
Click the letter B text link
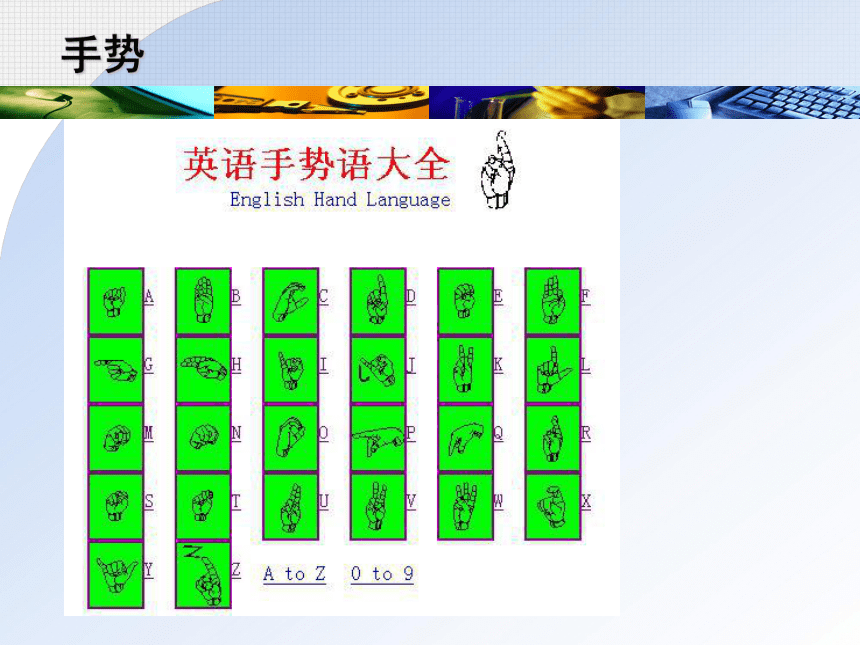pyautogui.click(x=236, y=297)
